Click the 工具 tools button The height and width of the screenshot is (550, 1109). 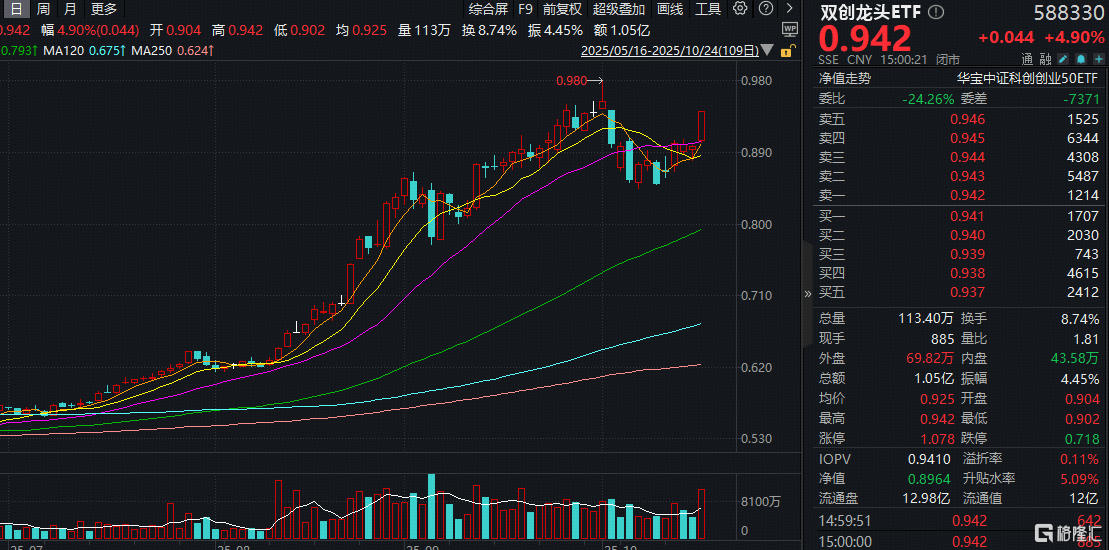click(x=707, y=9)
